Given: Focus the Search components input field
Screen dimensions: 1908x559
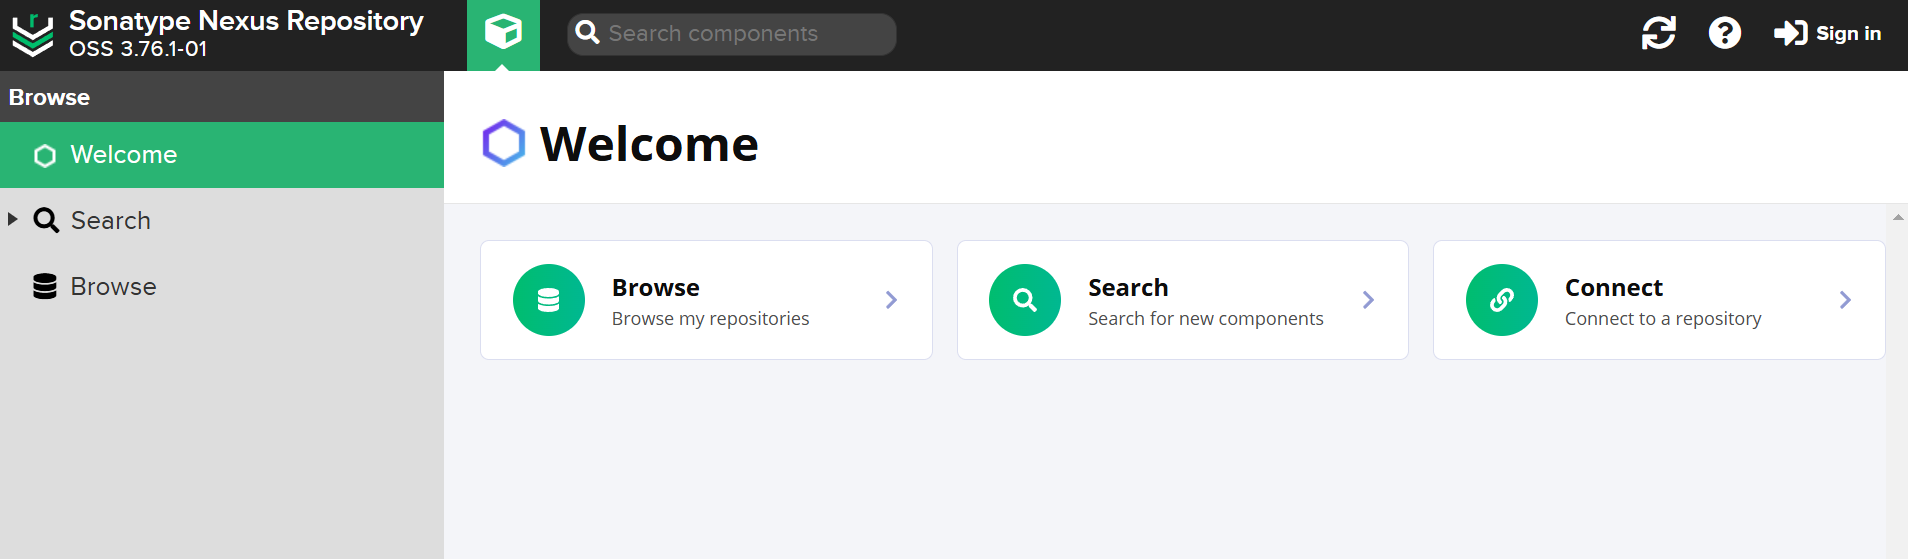Looking at the screenshot, I should 732,34.
